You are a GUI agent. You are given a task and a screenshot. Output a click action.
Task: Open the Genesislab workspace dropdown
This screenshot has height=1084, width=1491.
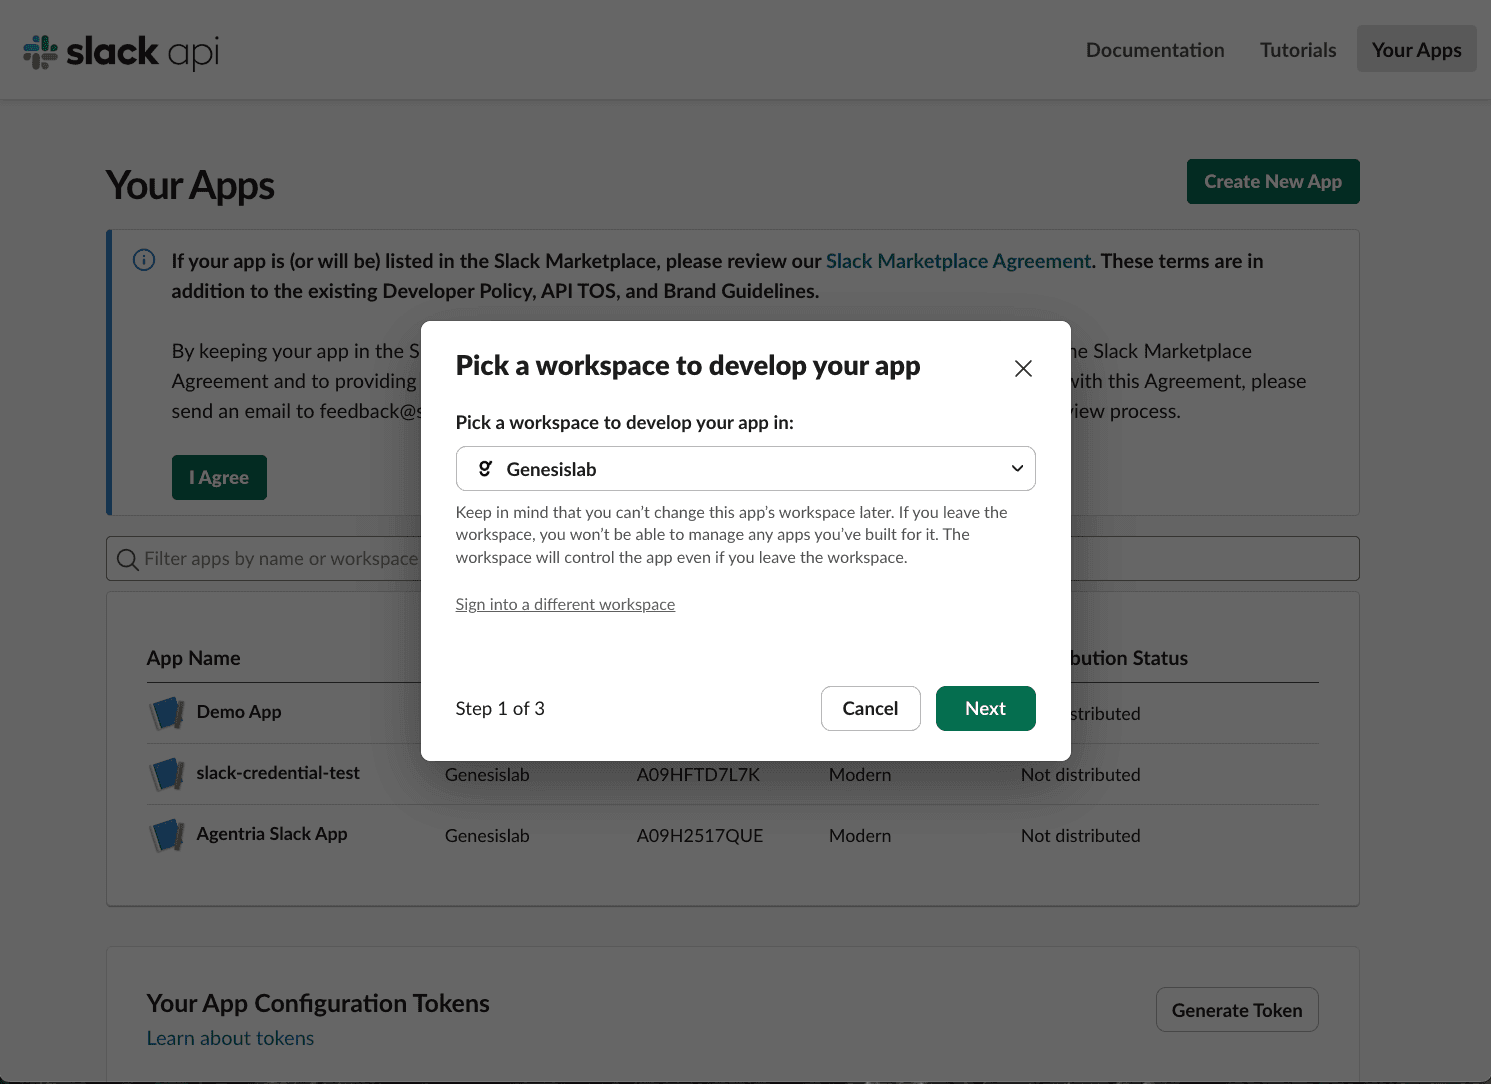(745, 469)
